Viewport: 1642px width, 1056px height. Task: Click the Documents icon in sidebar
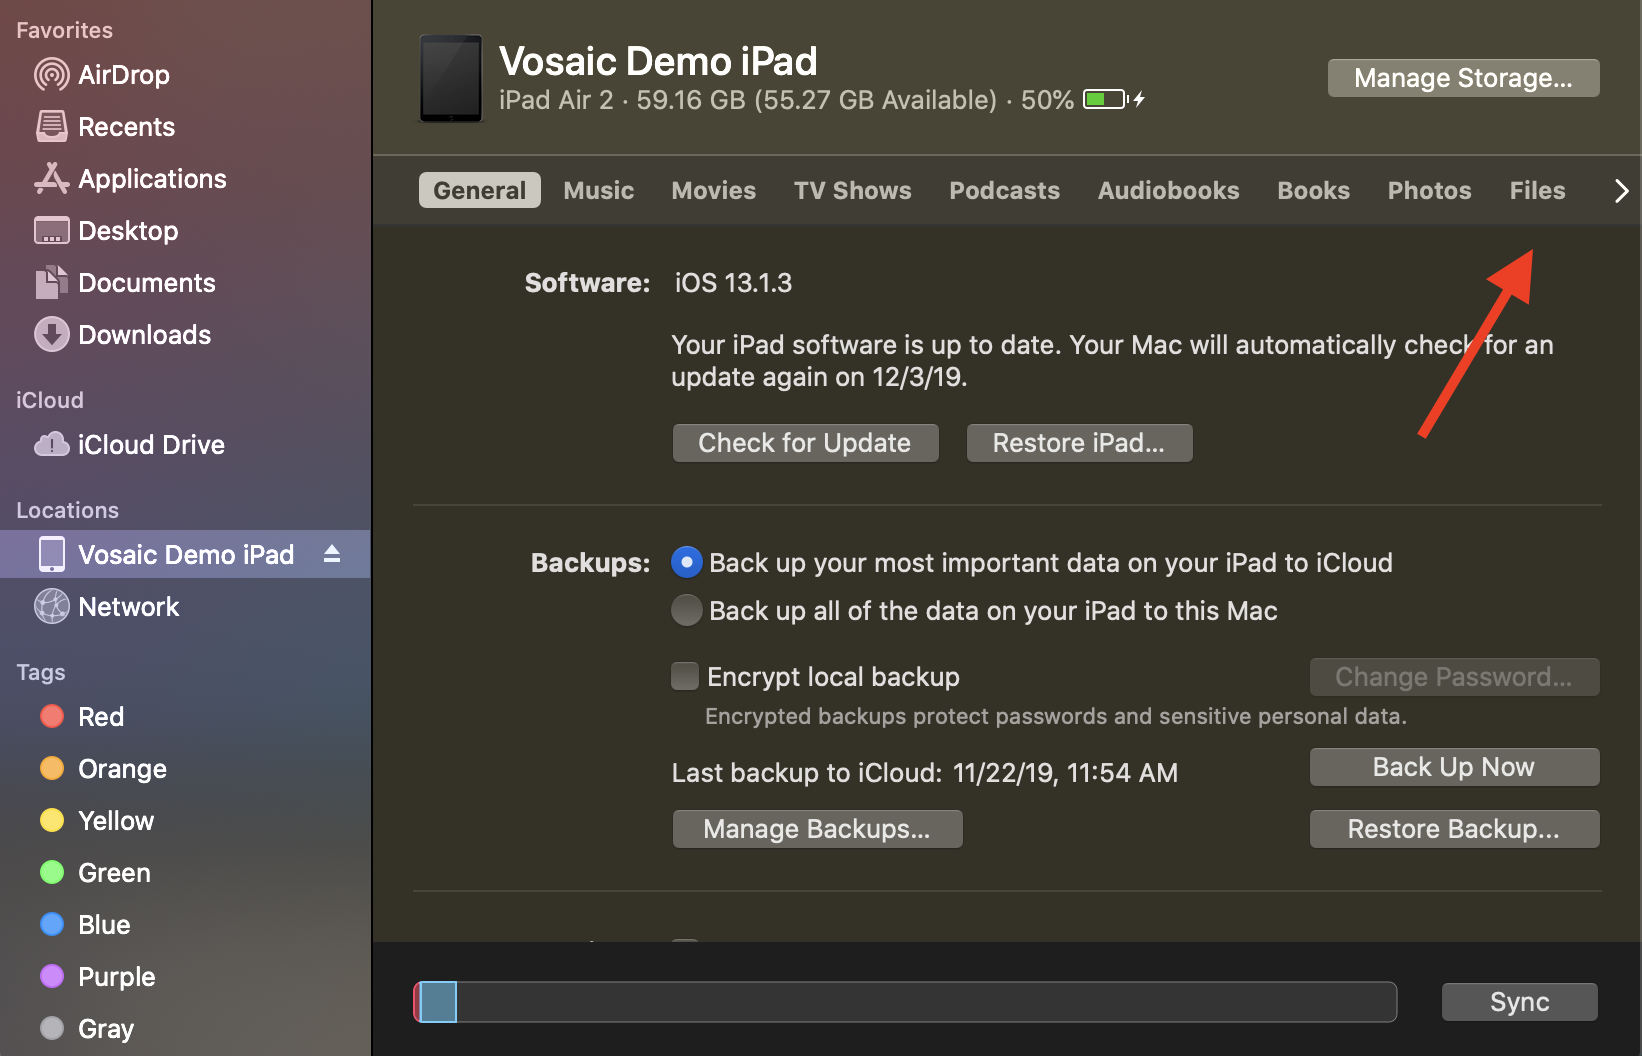tap(51, 282)
